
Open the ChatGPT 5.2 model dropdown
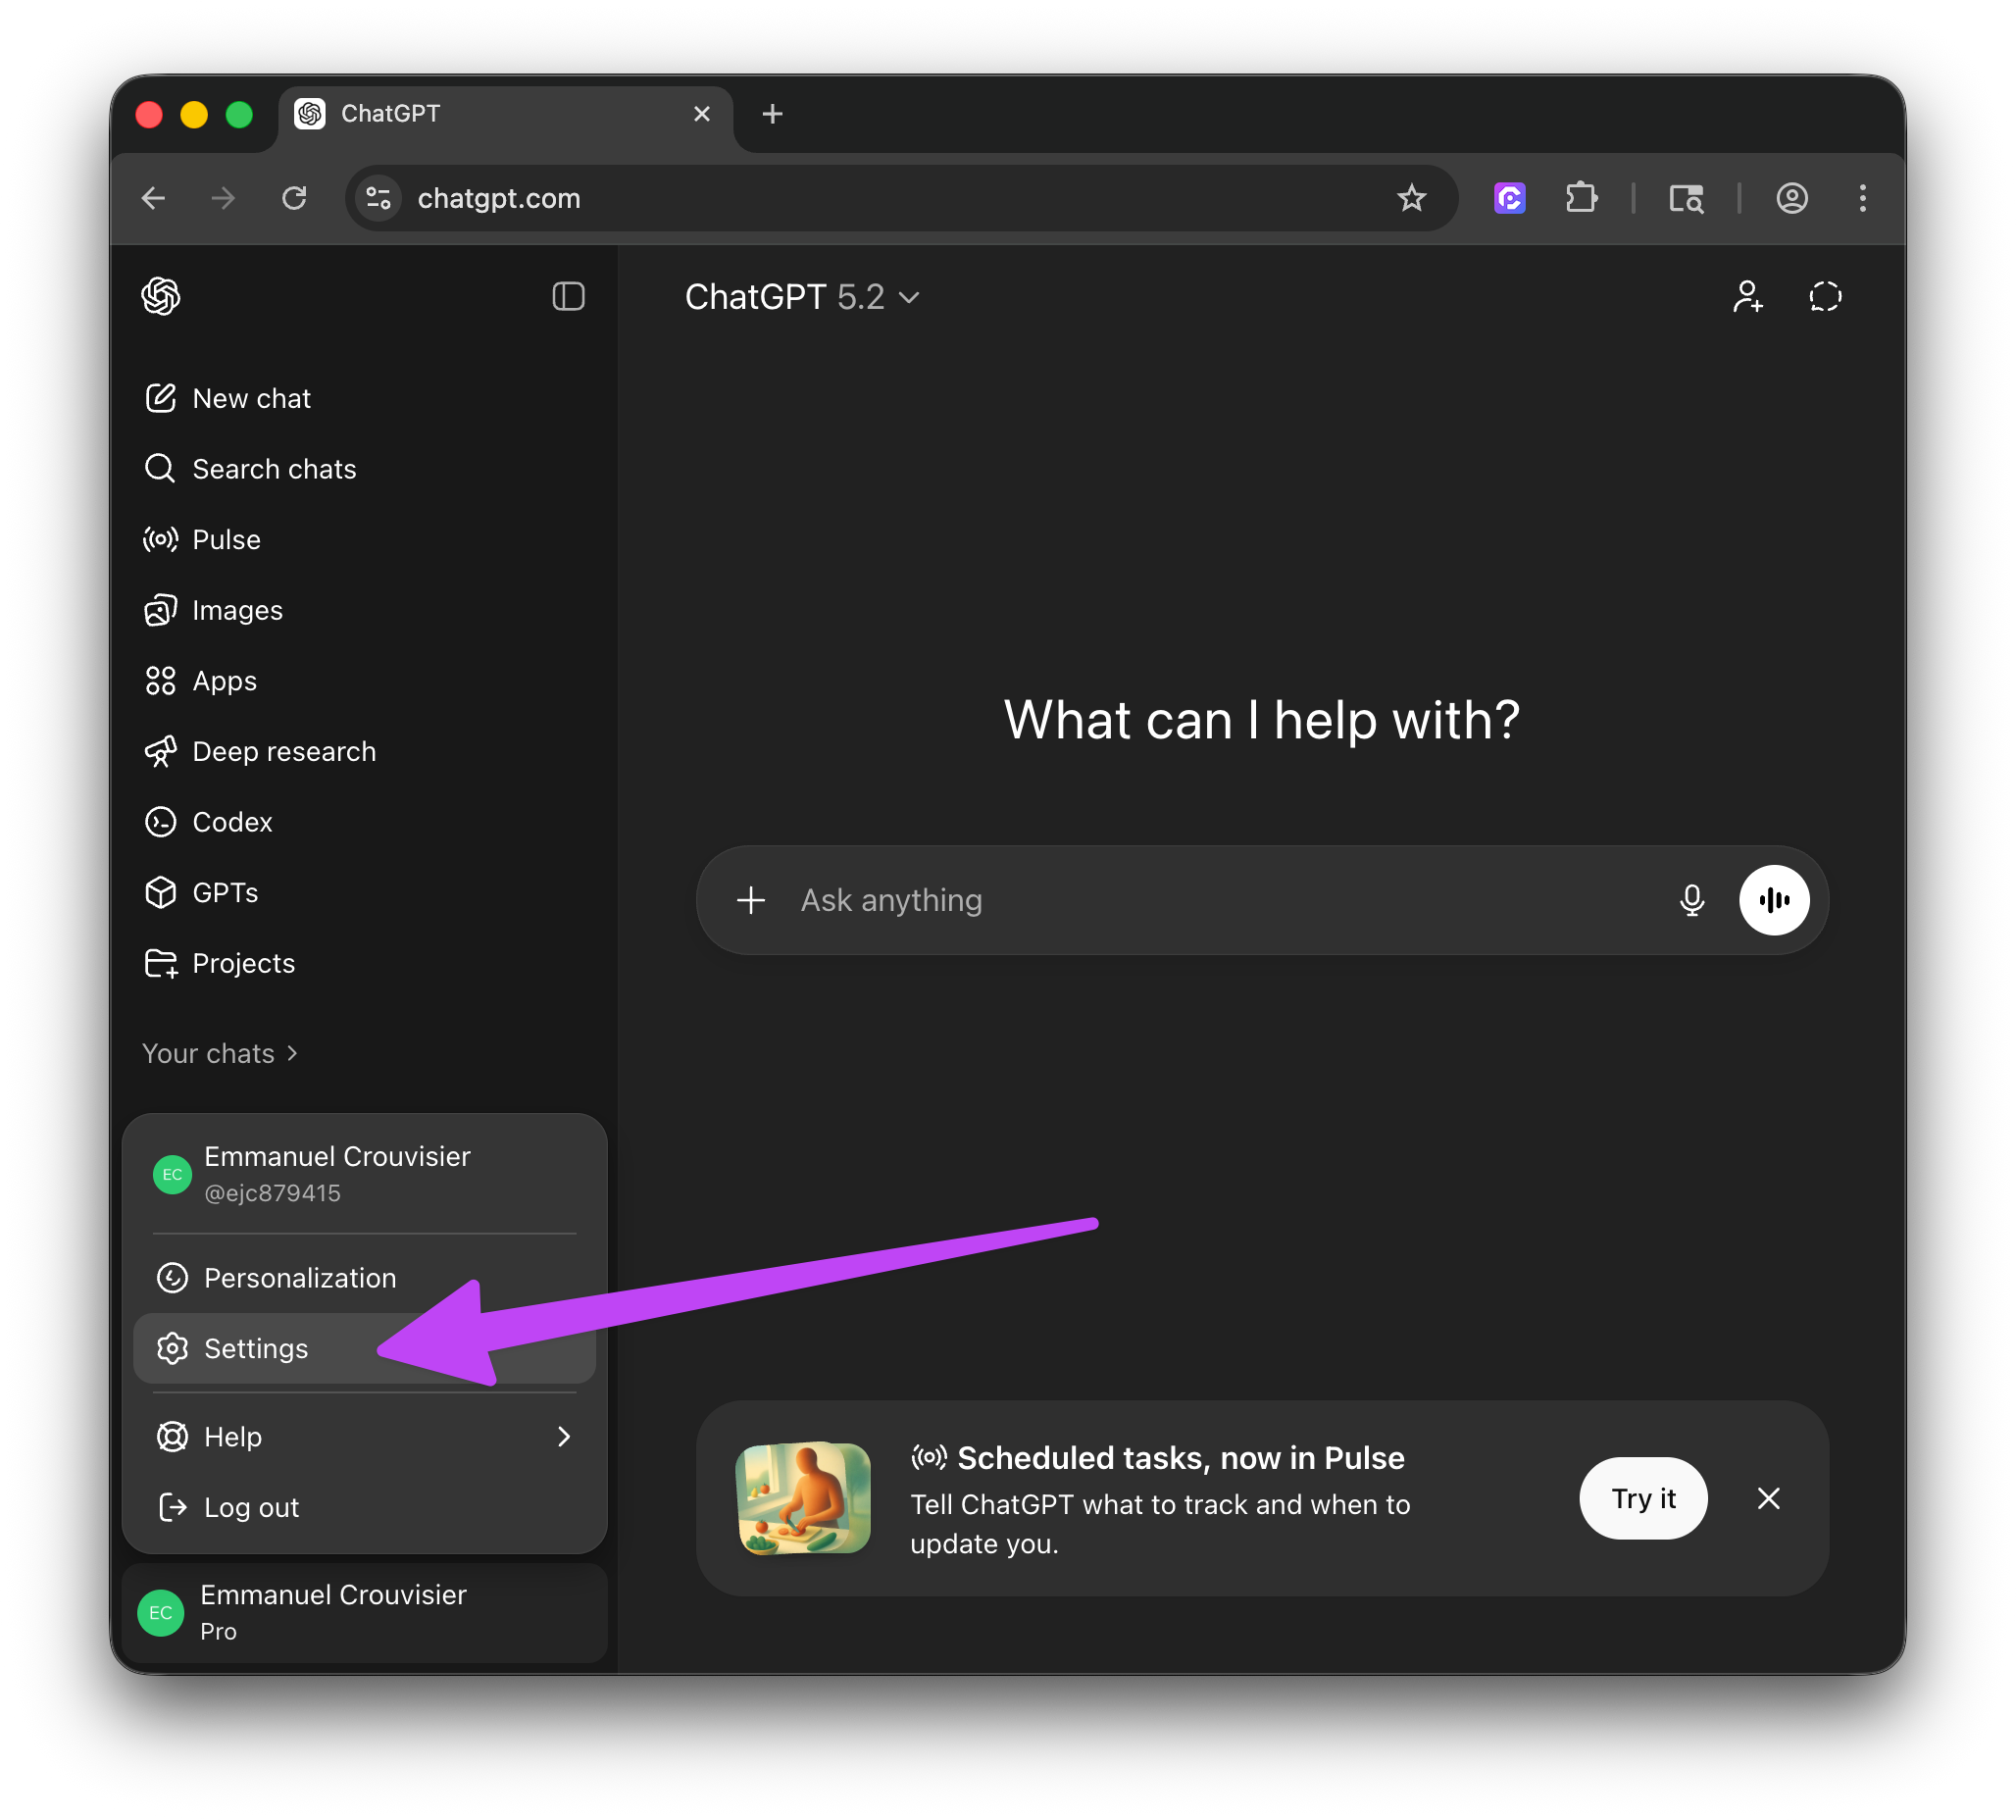tap(801, 297)
